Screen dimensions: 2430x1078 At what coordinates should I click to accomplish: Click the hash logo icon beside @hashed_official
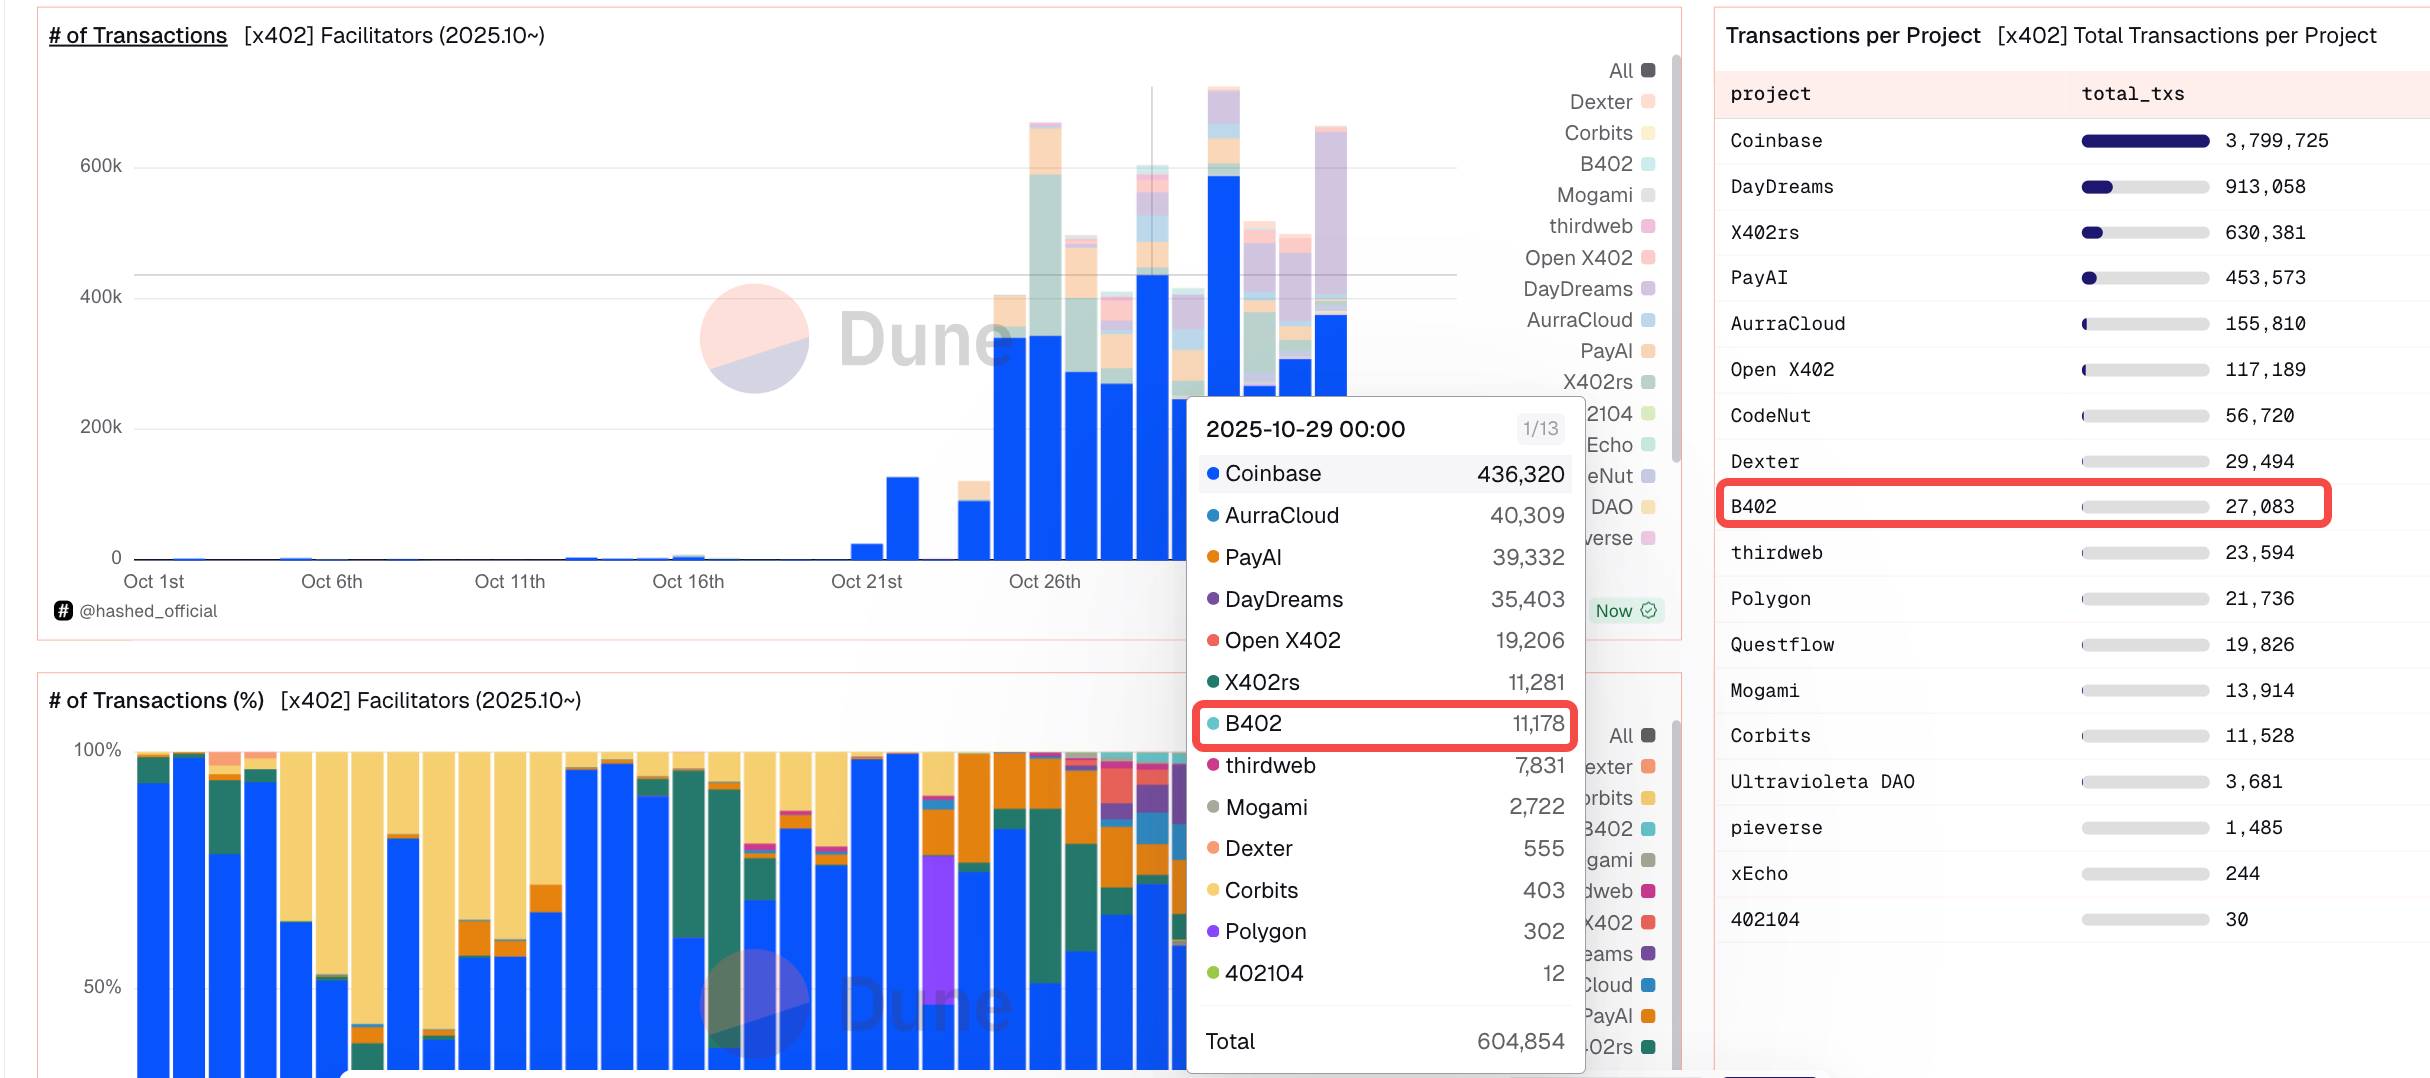(x=63, y=611)
